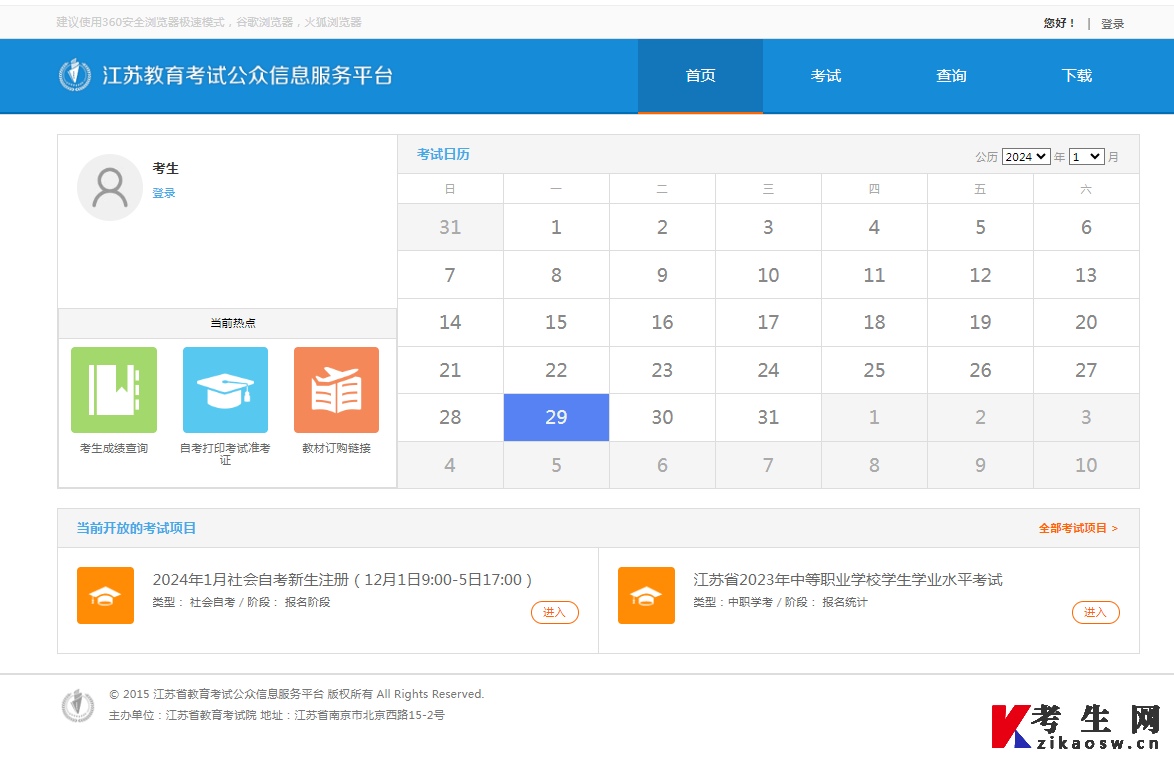Image resolution: width=1174 pixels, height=762 pixels.
Task: Select calendar date 14
Action: [x=450, y=322]
